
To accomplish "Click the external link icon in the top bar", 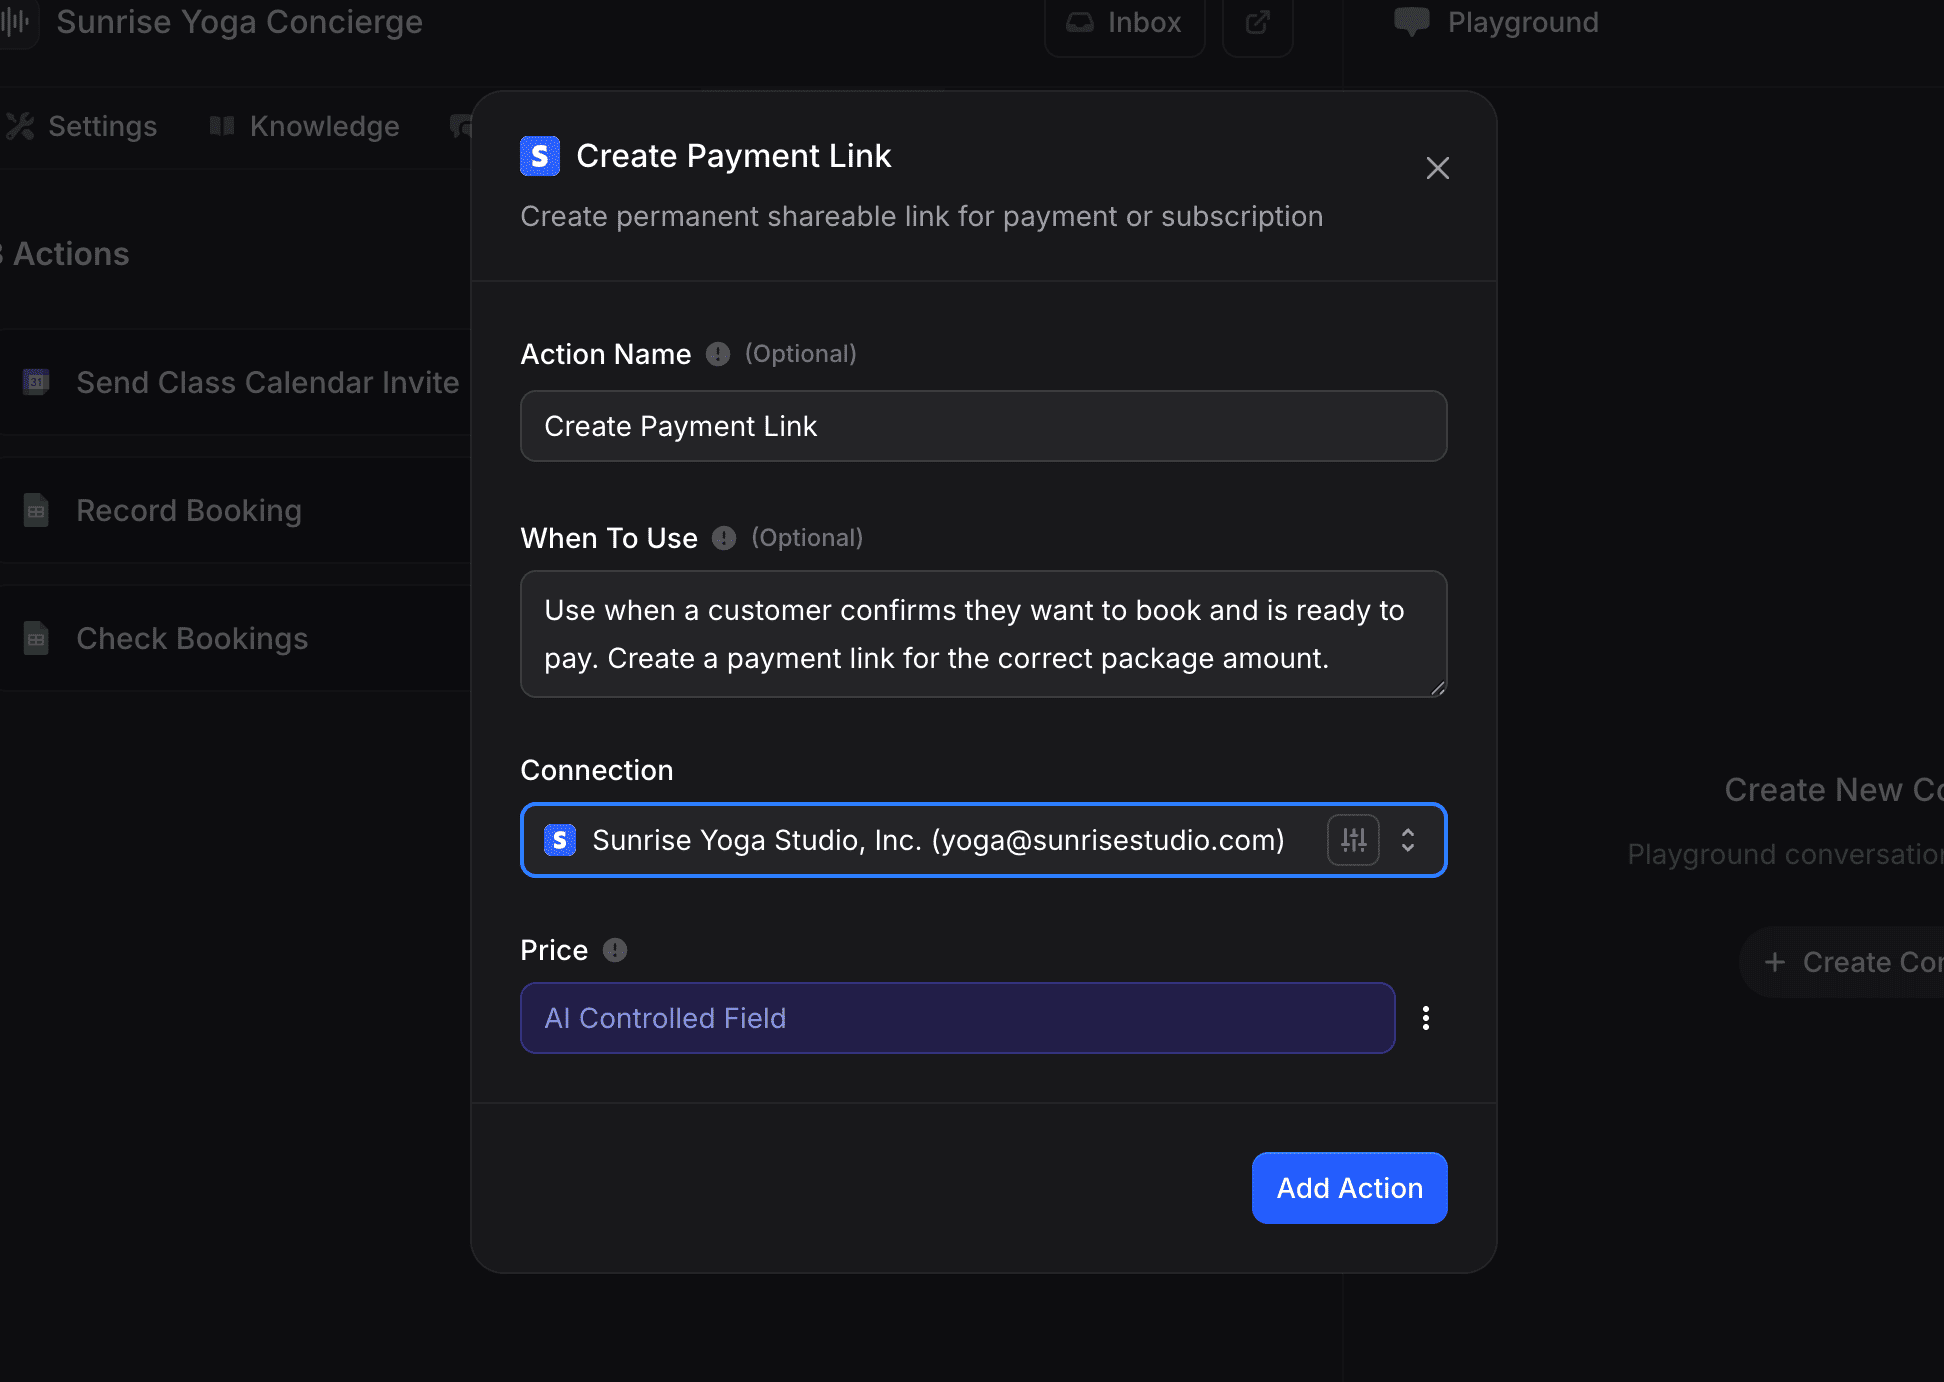I will pos(1257,20).
